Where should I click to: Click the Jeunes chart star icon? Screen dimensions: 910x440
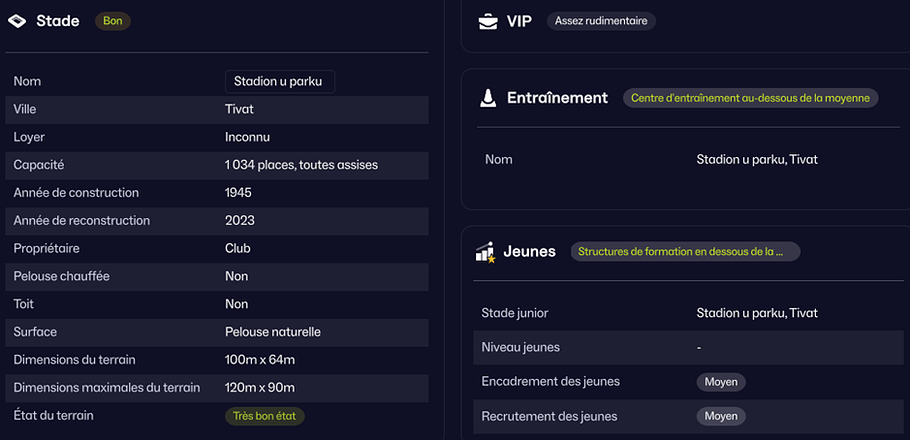click(x=486, y=252)
